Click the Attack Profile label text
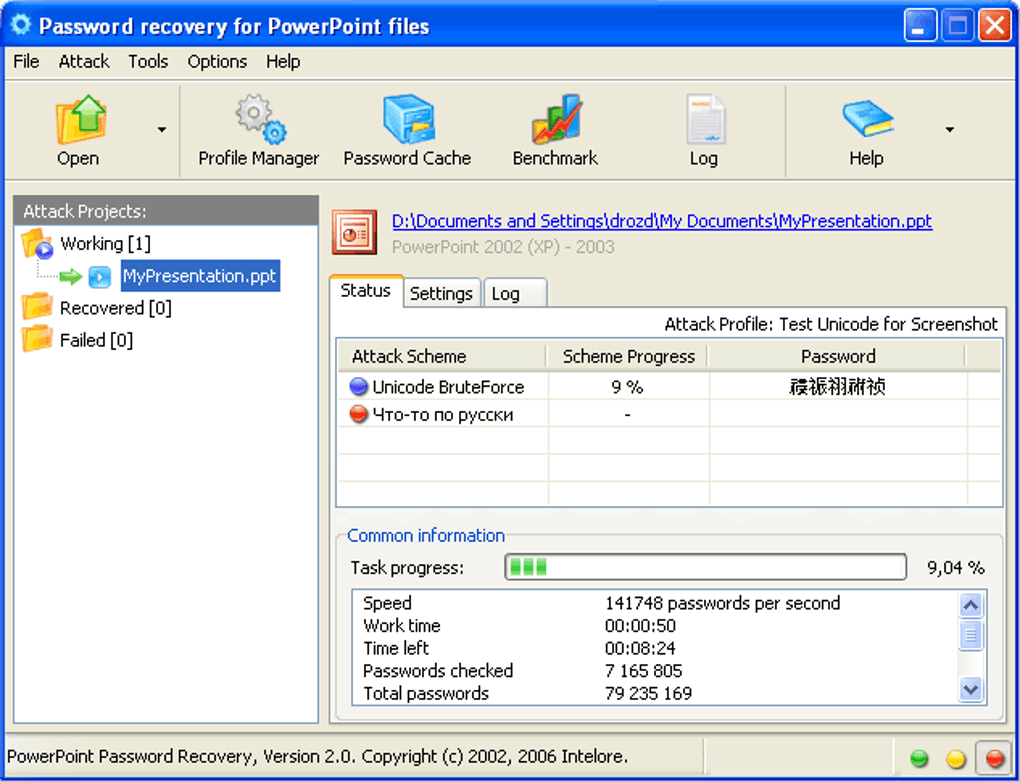Viewport: 1020px width, 782px height. tap(831, 324)
